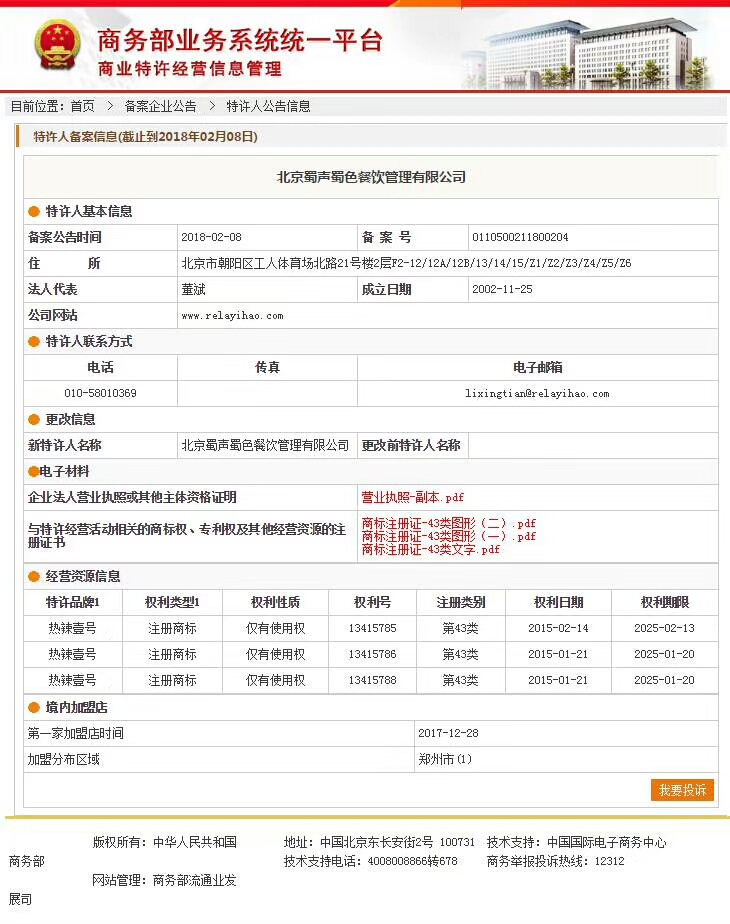
Task: Click the 我要投诉 complaint button
Action: [x=682, y=790]
